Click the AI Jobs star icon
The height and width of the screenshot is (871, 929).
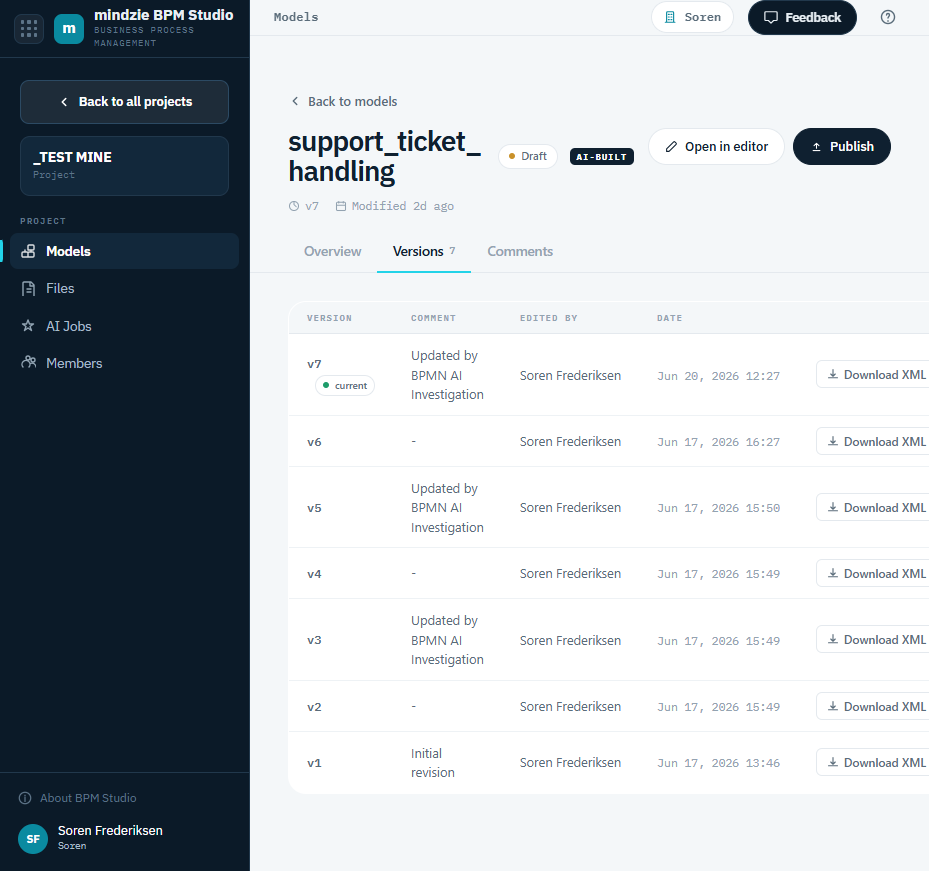(28, 325)
